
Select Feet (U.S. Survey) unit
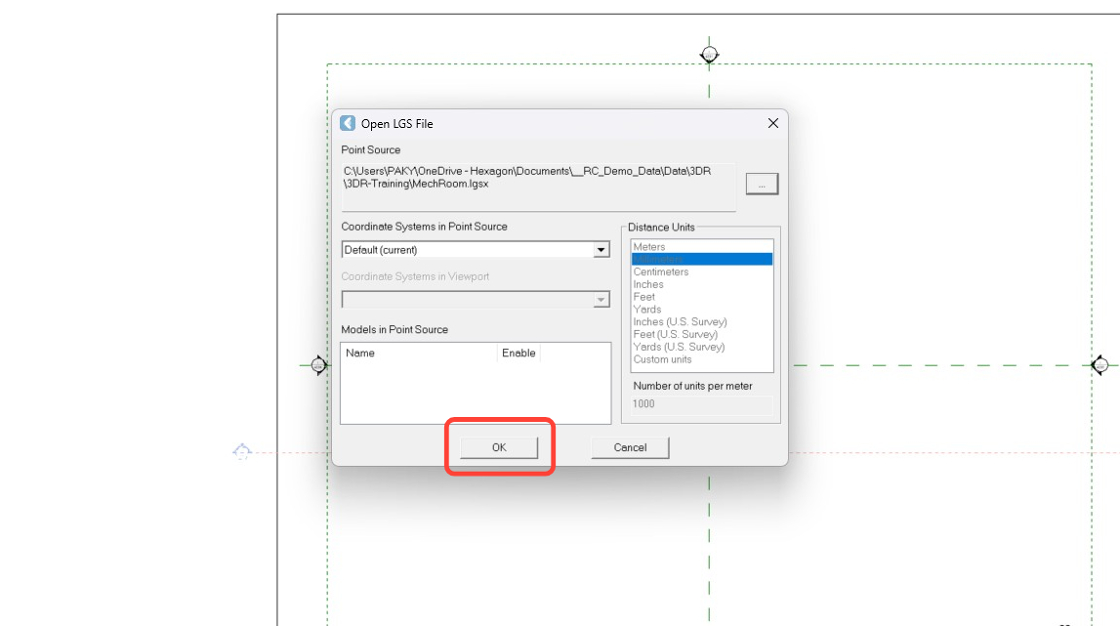pyautogui.click(x=701, y=334)
